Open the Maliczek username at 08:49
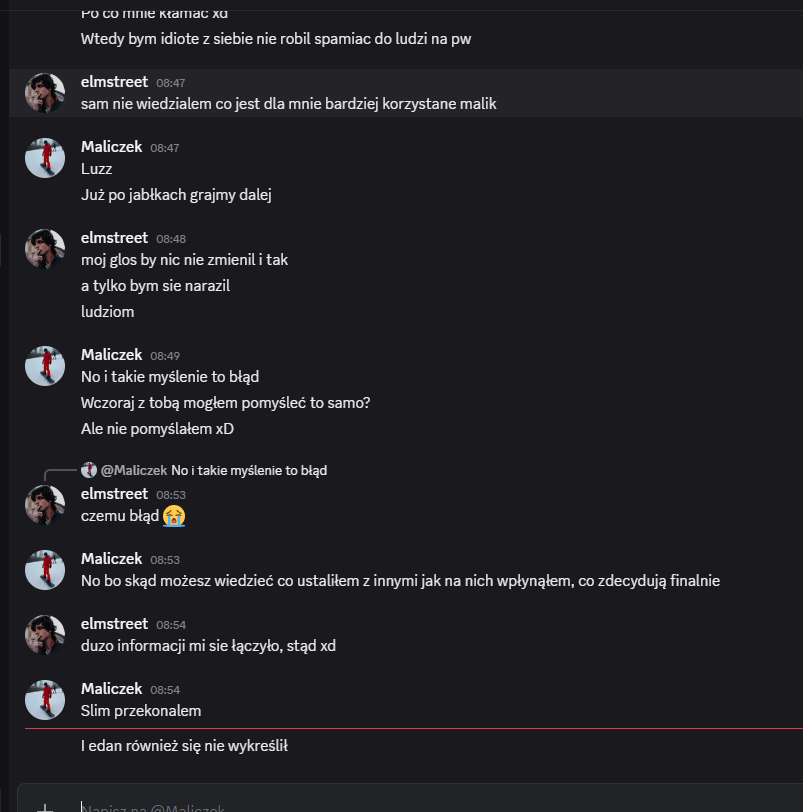 [x=111, y=355]
